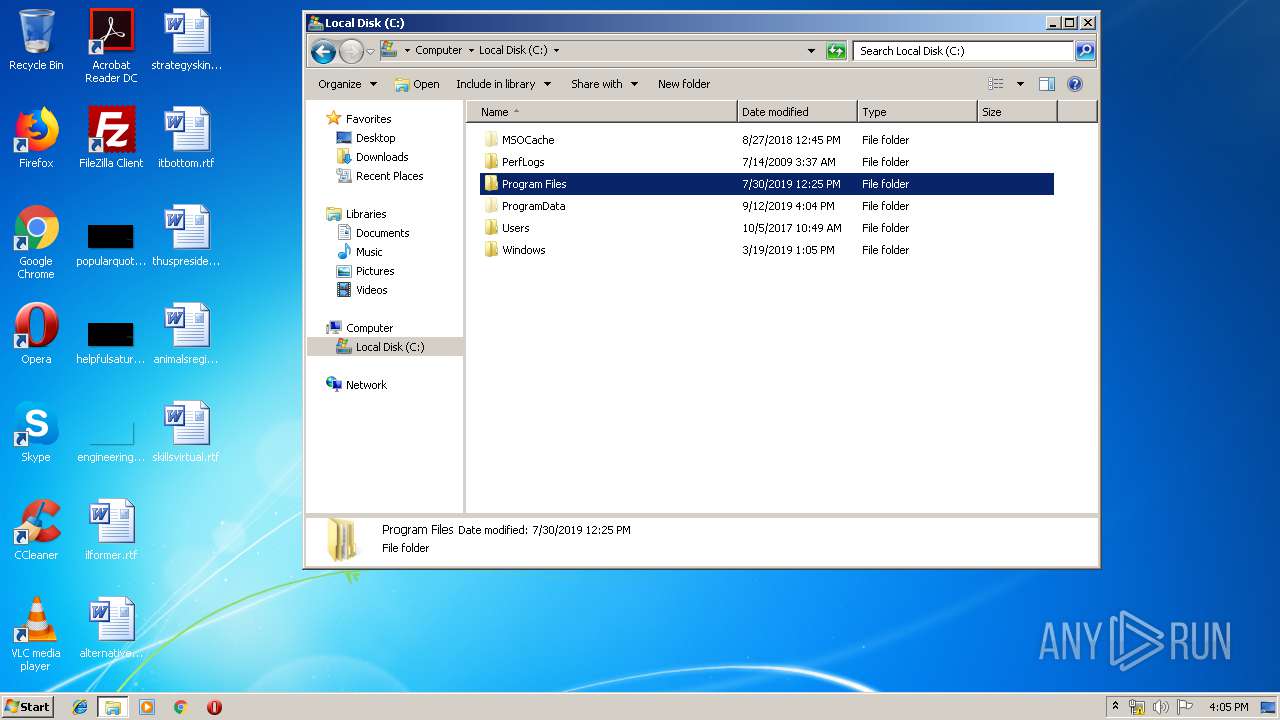Open the Share with dropdown

[x=604, y=84]
